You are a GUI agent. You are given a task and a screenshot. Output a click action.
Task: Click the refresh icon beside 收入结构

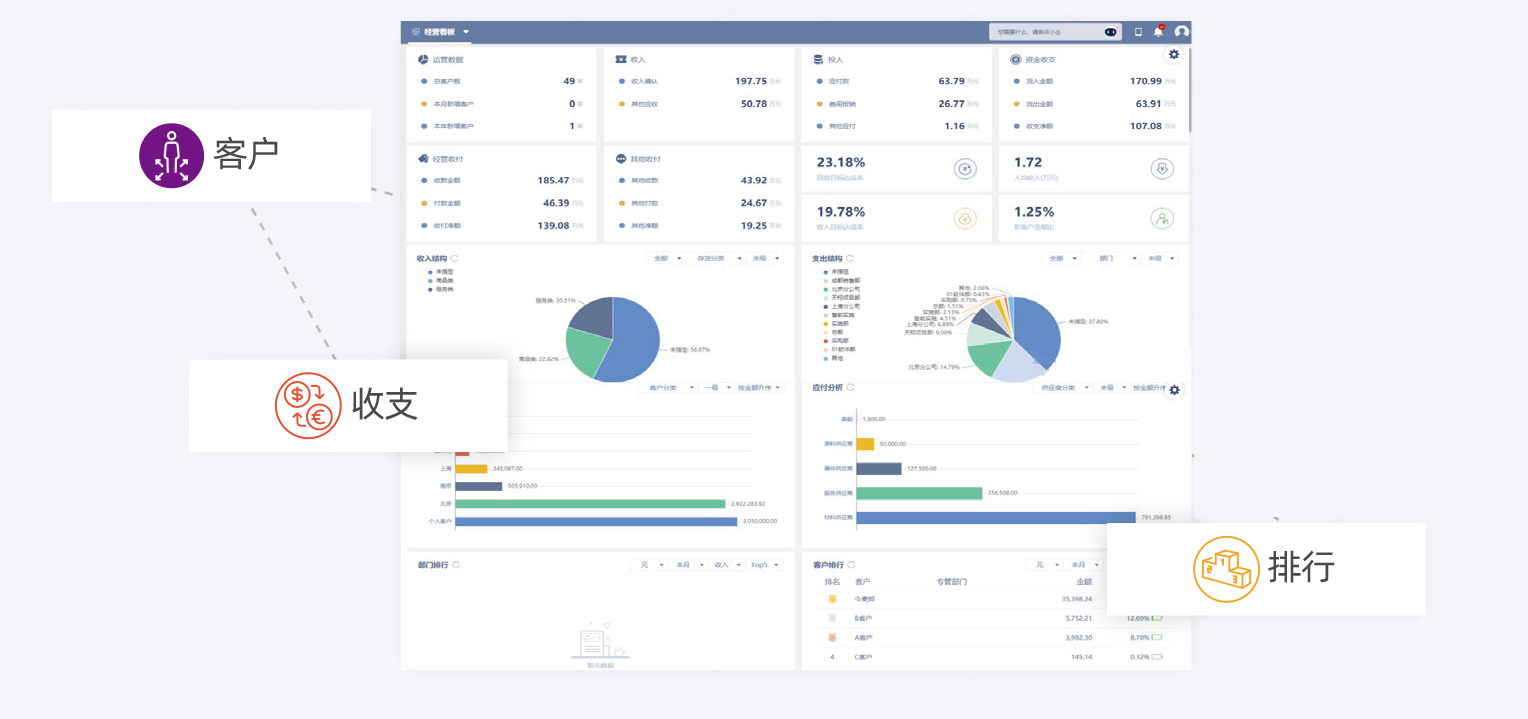pos(455,259)
